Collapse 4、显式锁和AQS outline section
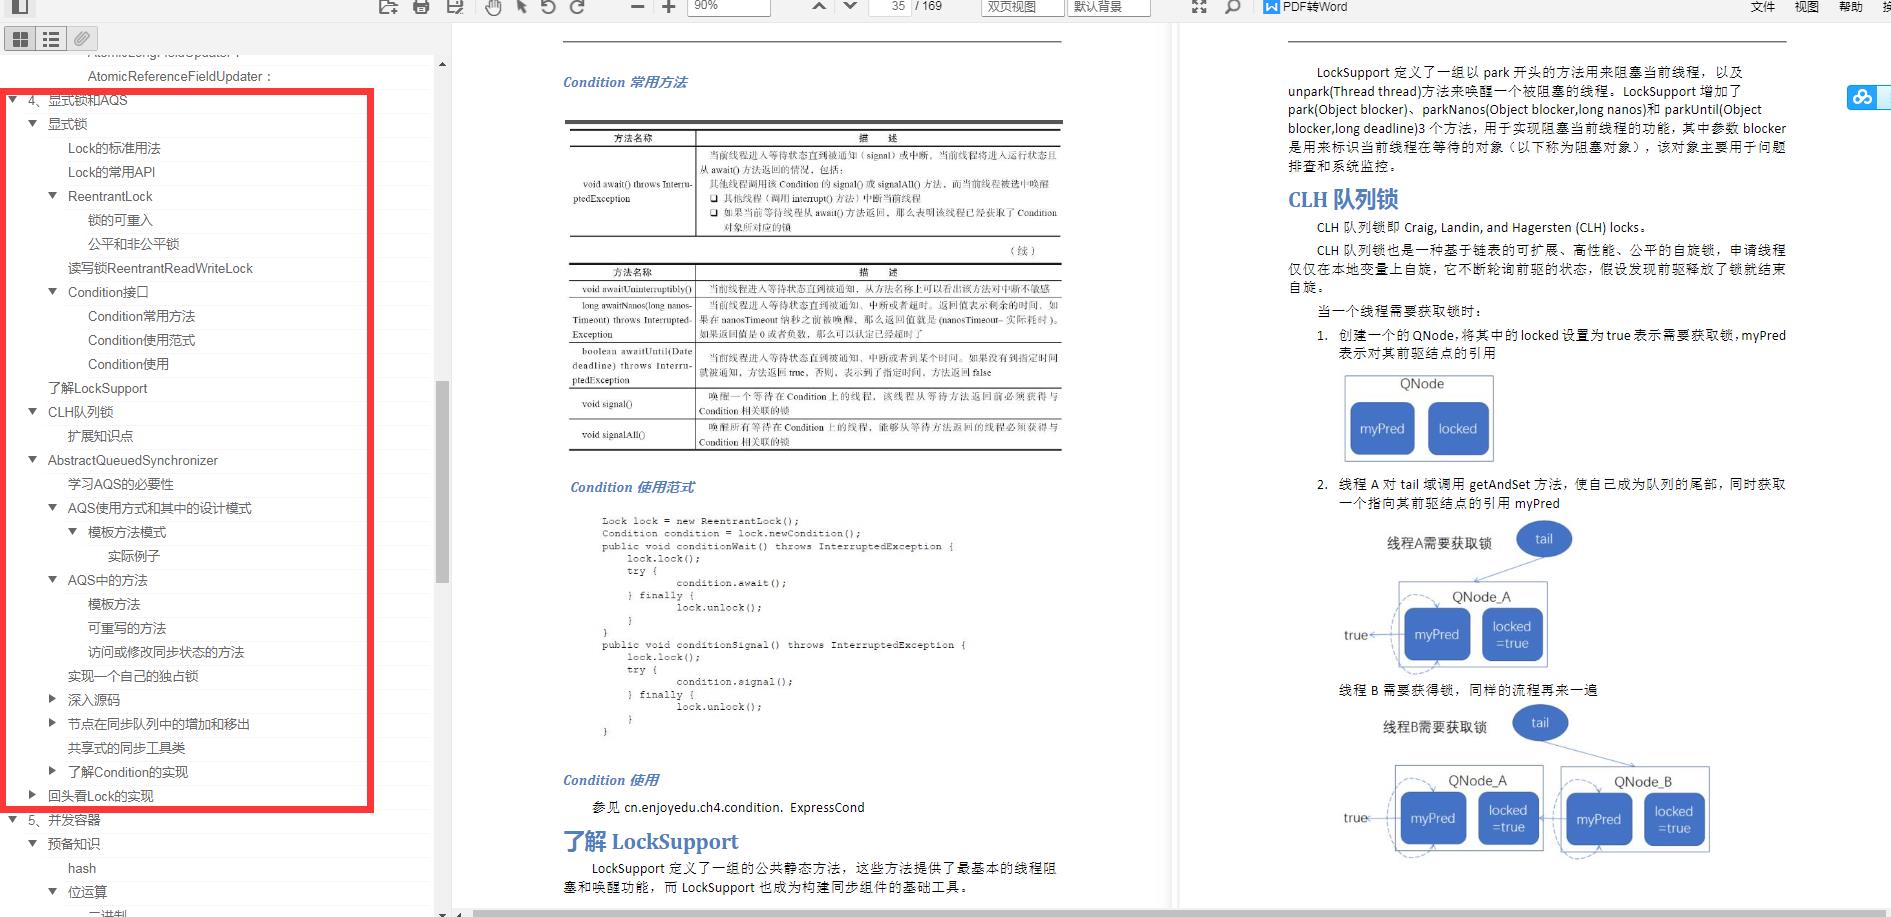Screen dimensions: 1891x917 13,100
